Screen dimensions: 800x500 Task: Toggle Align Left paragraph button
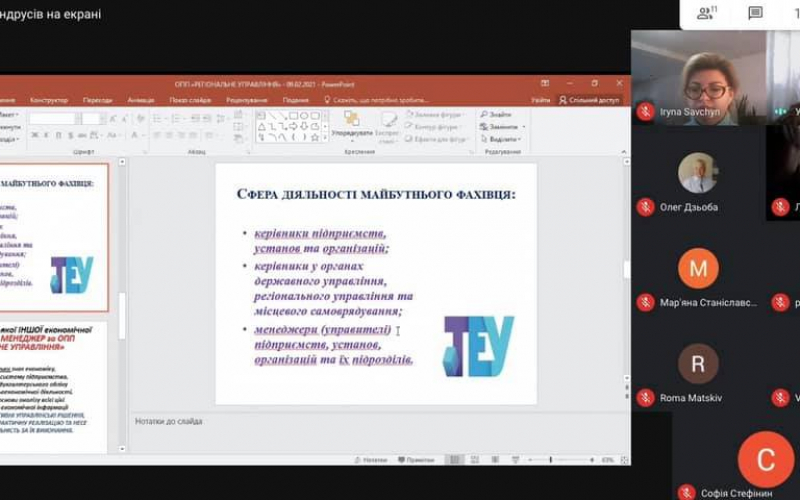click(157, 135)
